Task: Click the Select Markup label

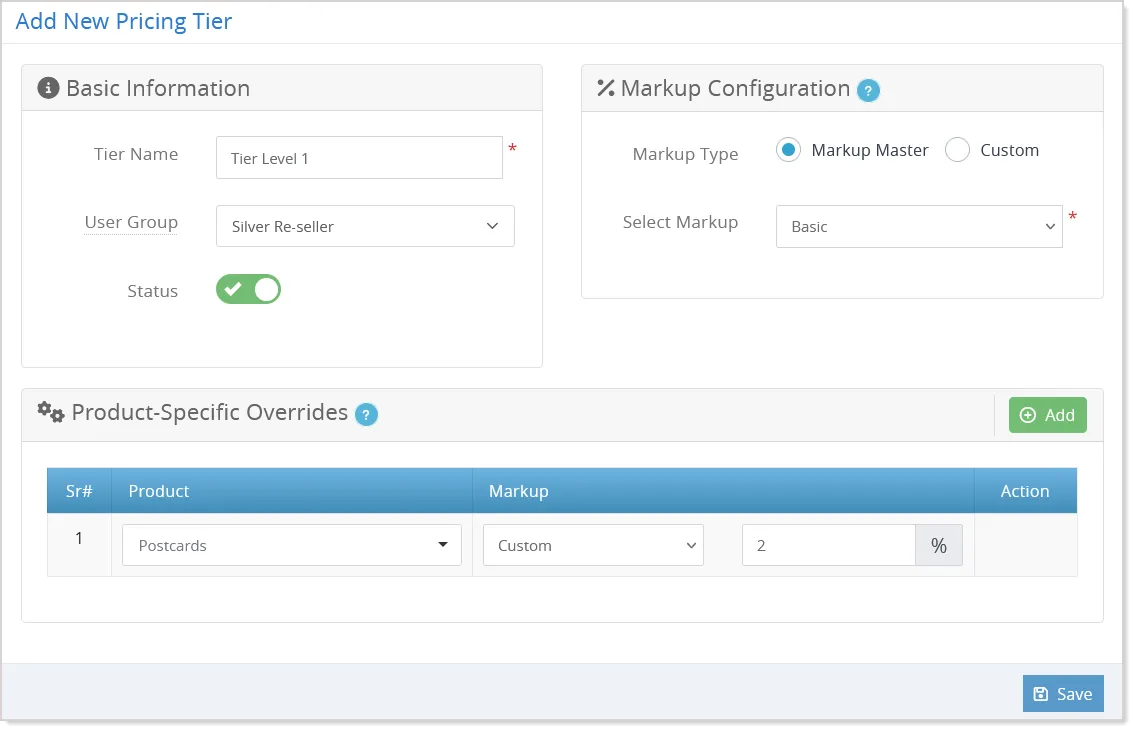Action: click(681, 222)
